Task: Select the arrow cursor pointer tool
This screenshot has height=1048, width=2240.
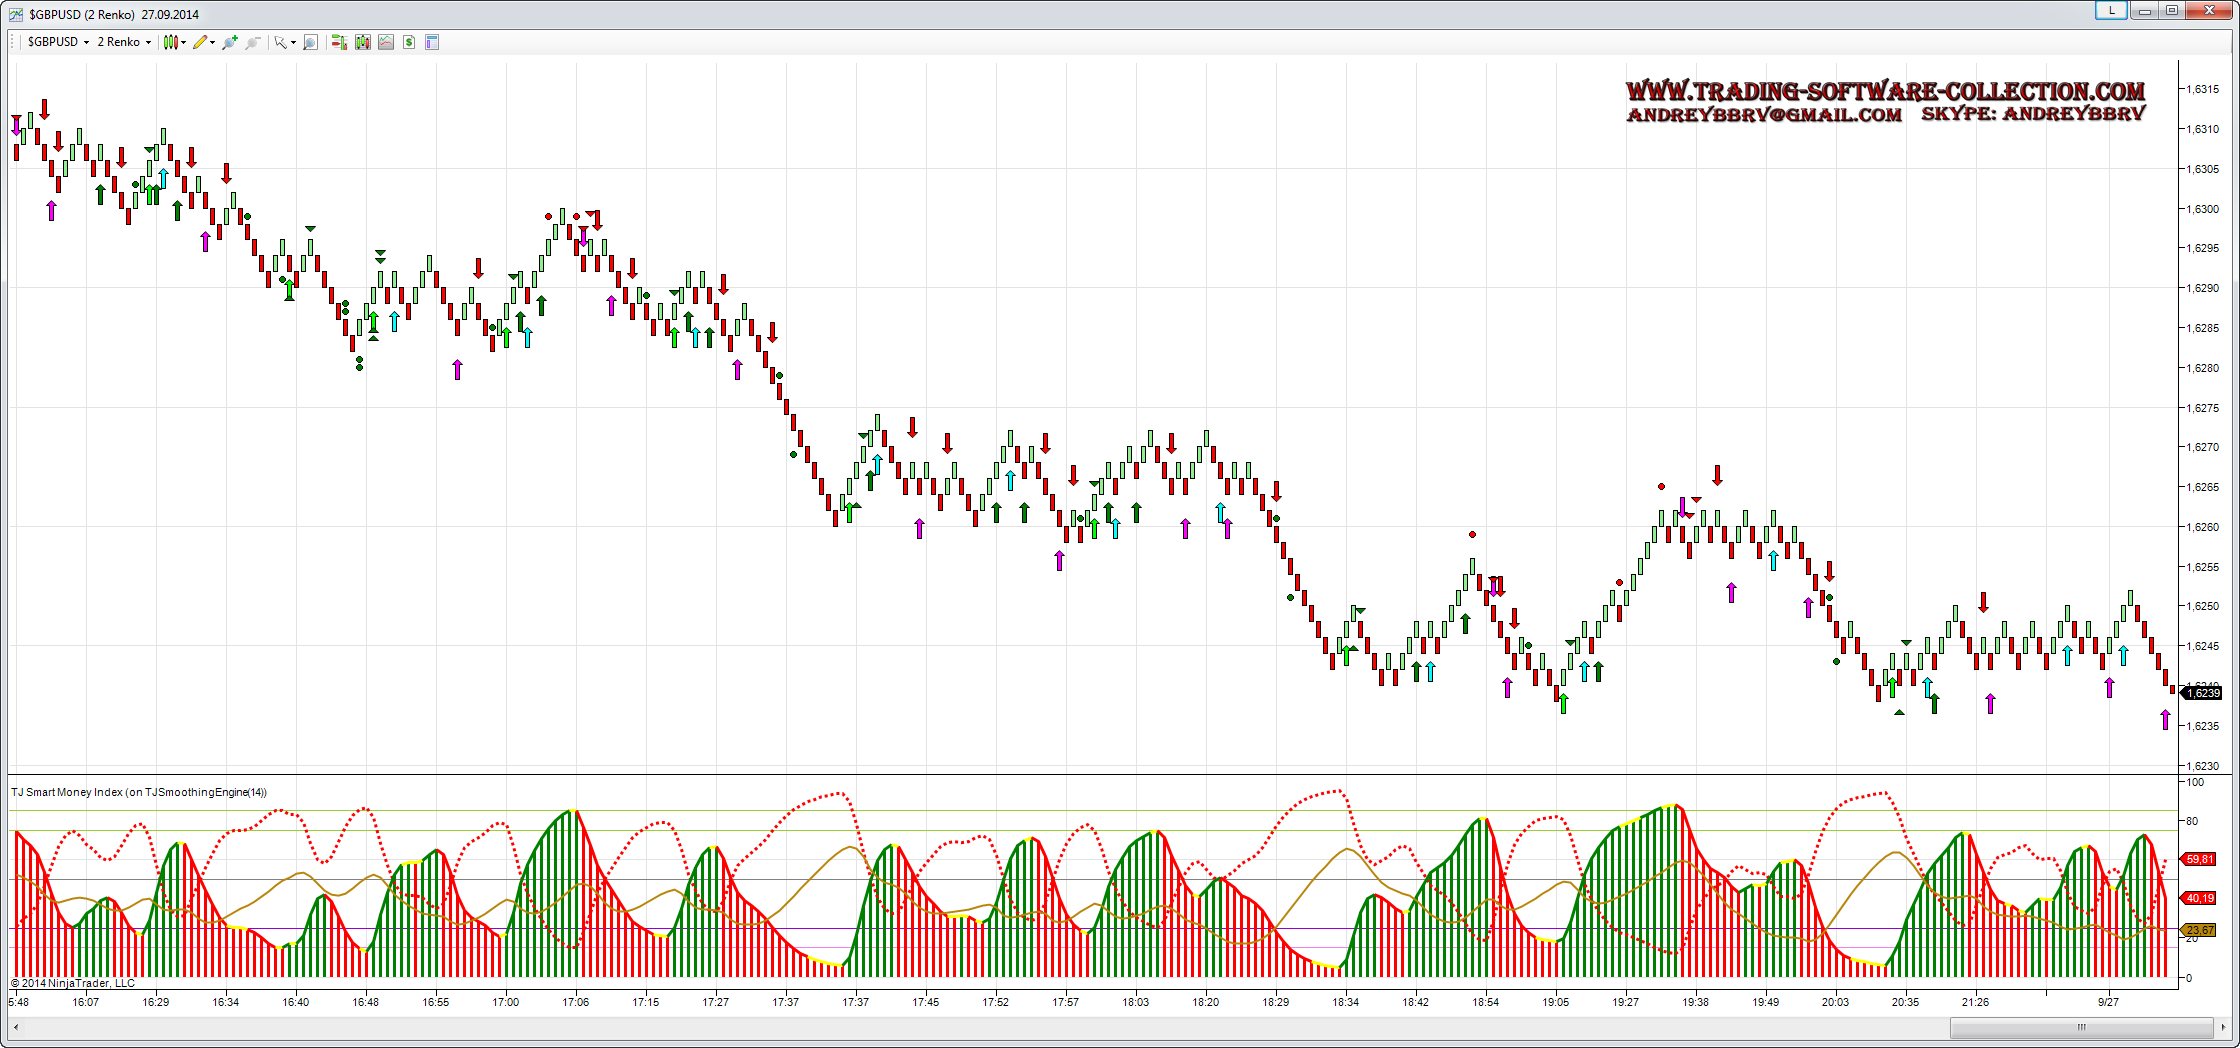Action: coord(281,42)
